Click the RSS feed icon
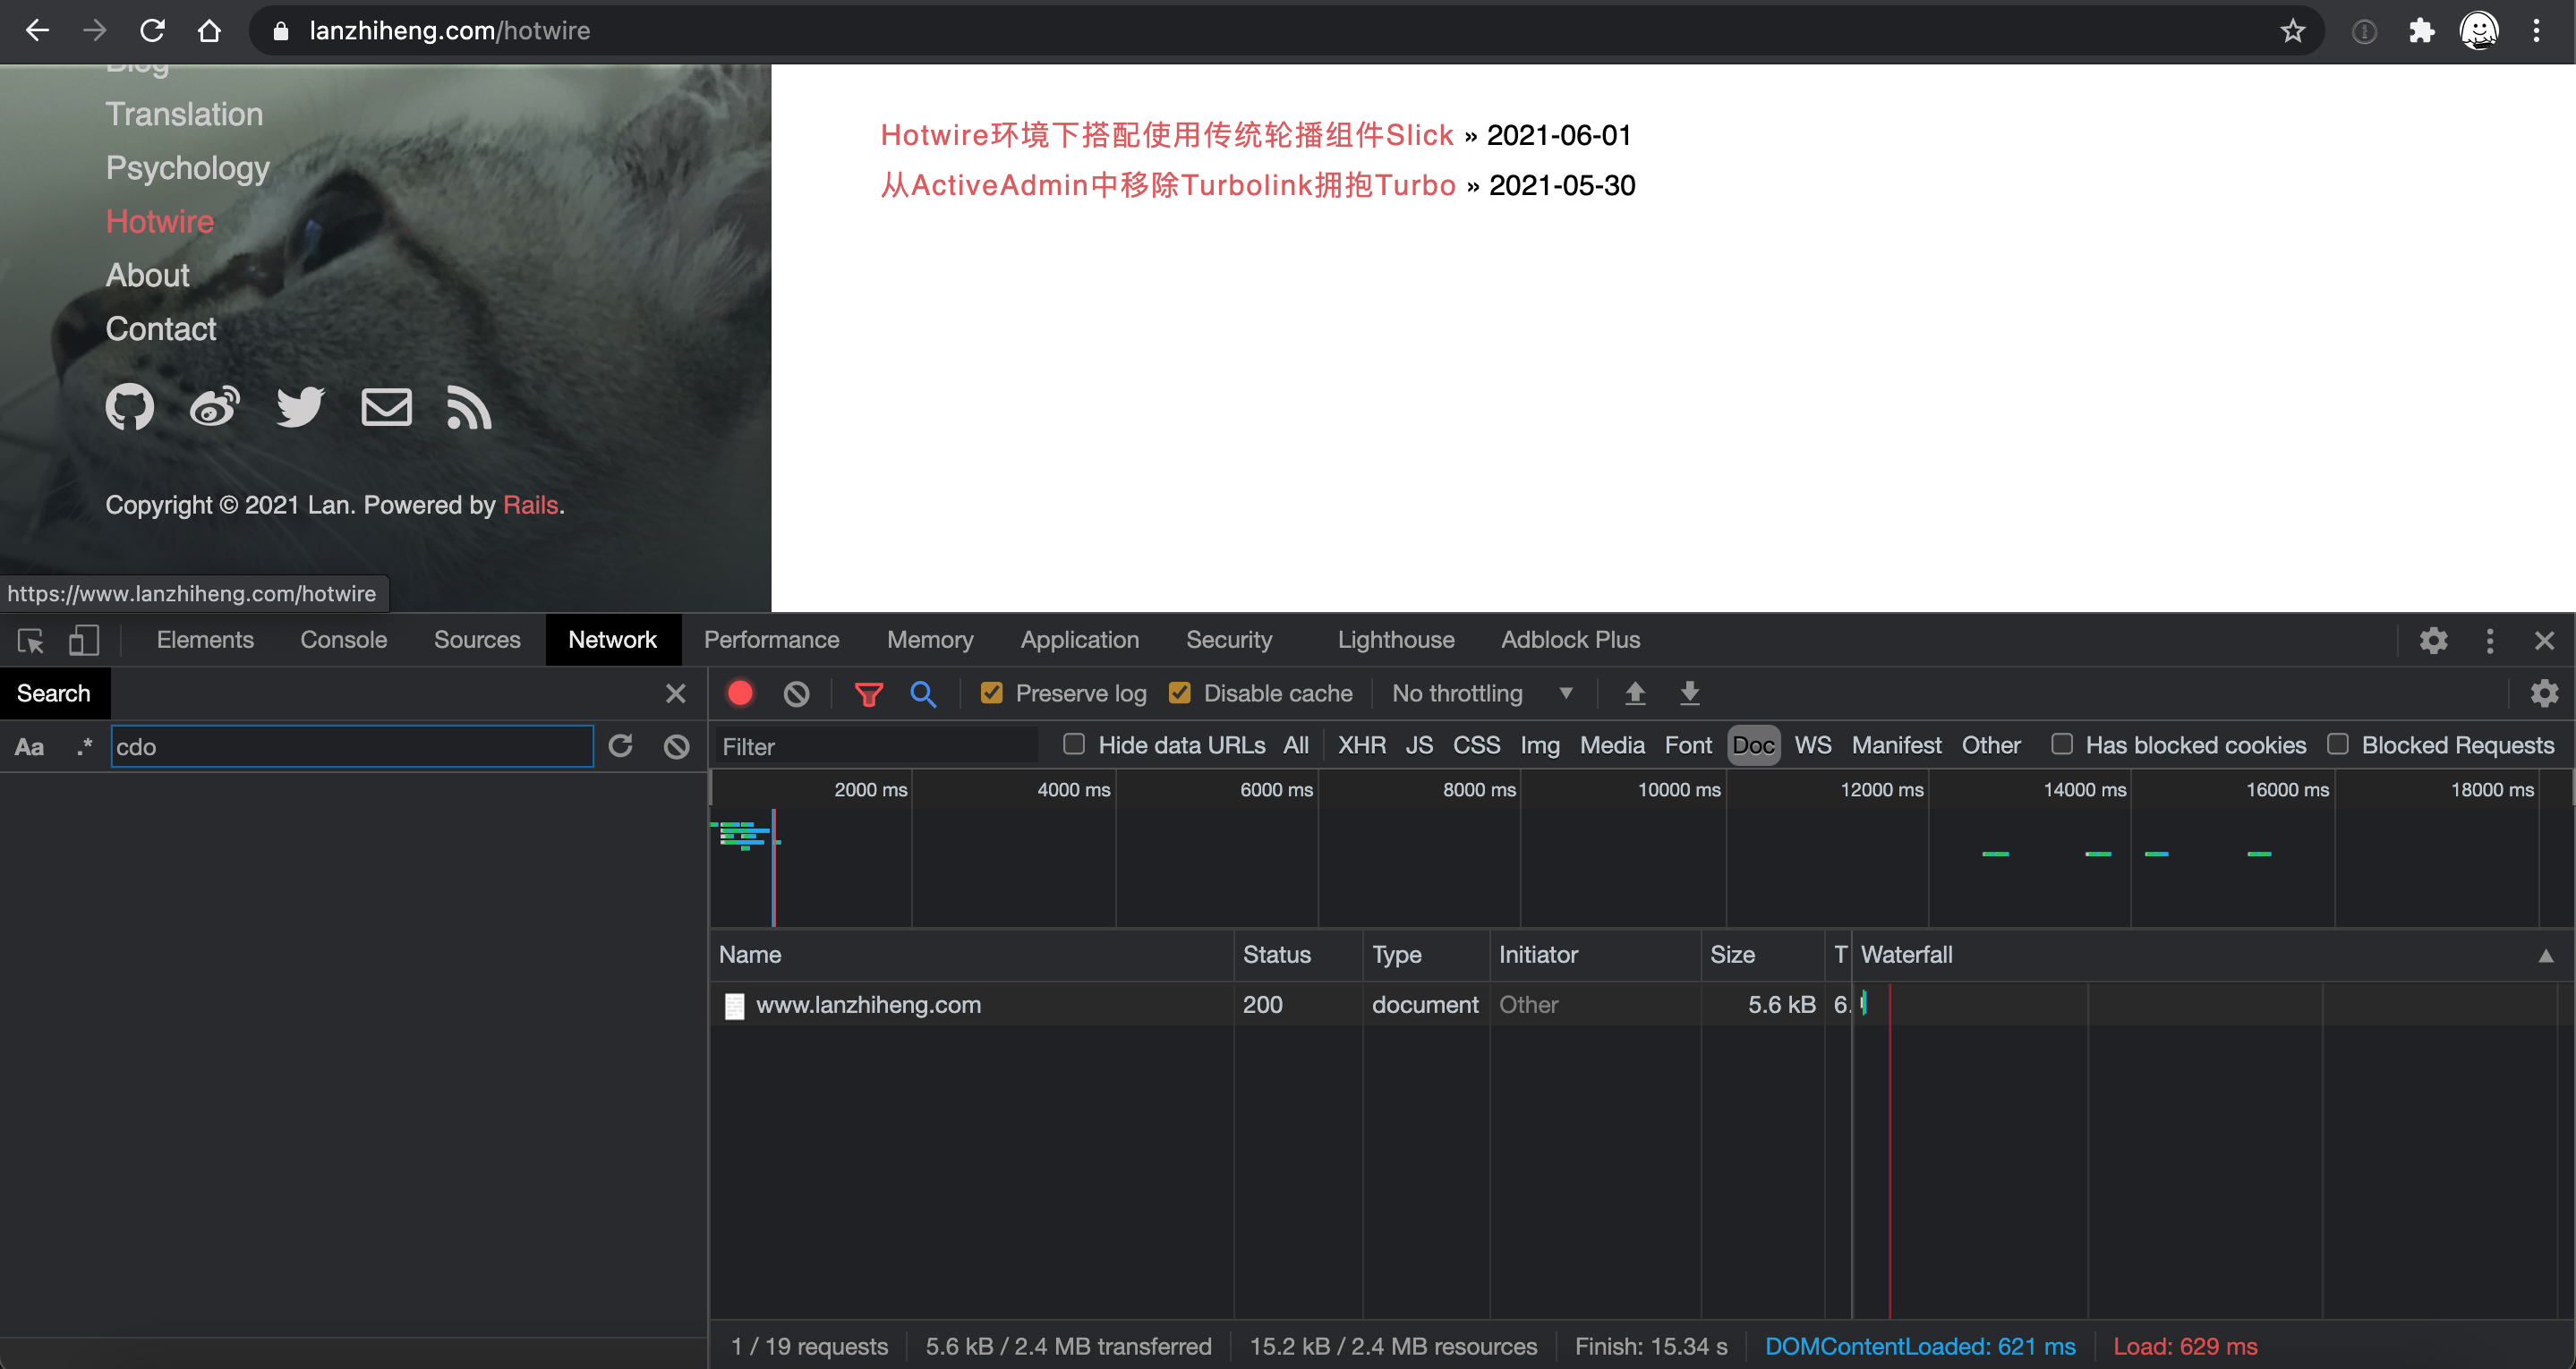 [469, 407]
